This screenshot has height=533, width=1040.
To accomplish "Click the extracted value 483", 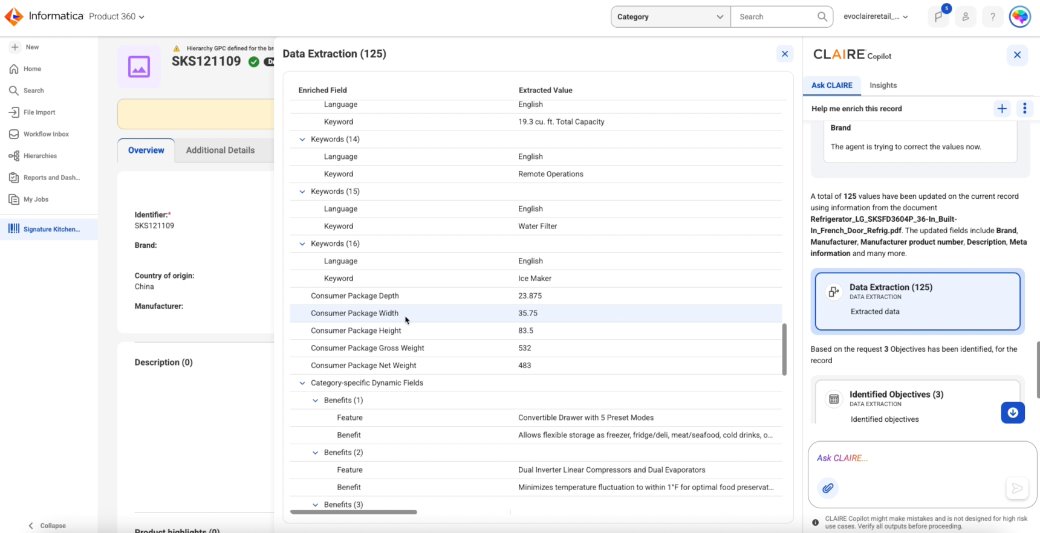I will (x=525, y=365).
